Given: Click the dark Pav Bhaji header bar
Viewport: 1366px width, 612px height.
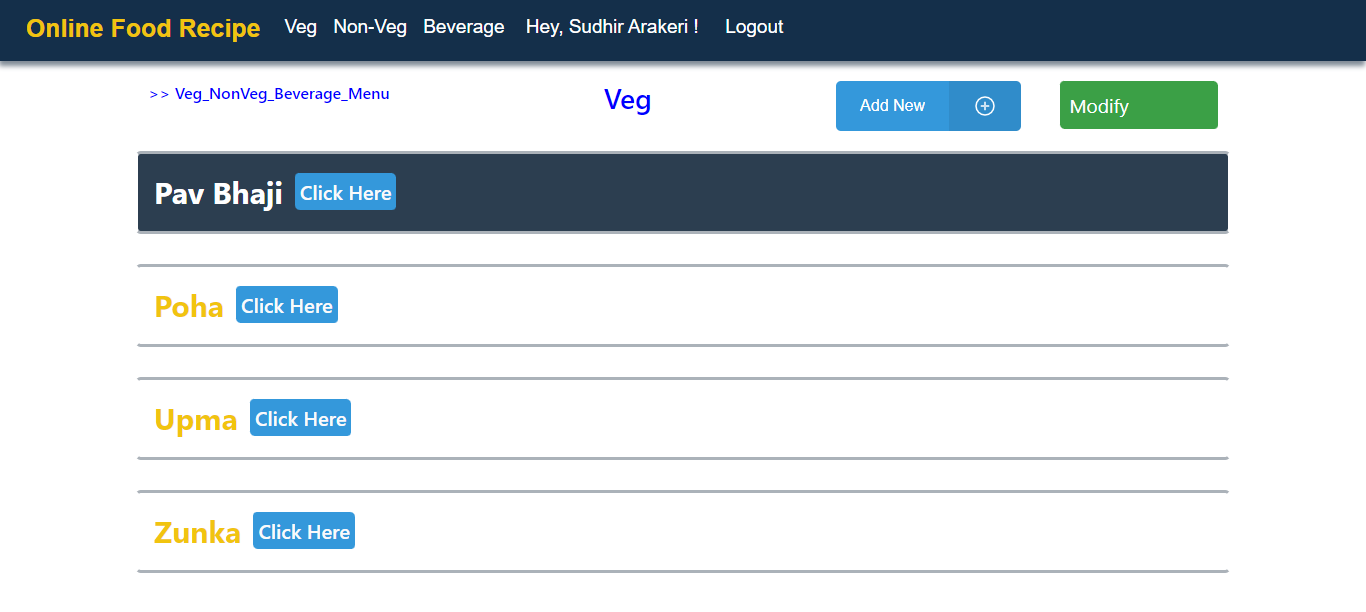Looking at the screenshot, I should (683, 192).
